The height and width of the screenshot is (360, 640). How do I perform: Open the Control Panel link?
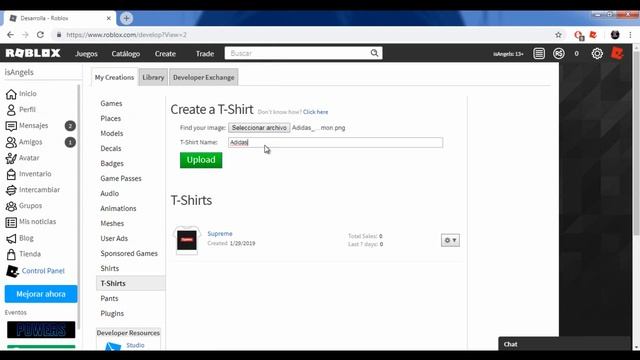[43, 271]
